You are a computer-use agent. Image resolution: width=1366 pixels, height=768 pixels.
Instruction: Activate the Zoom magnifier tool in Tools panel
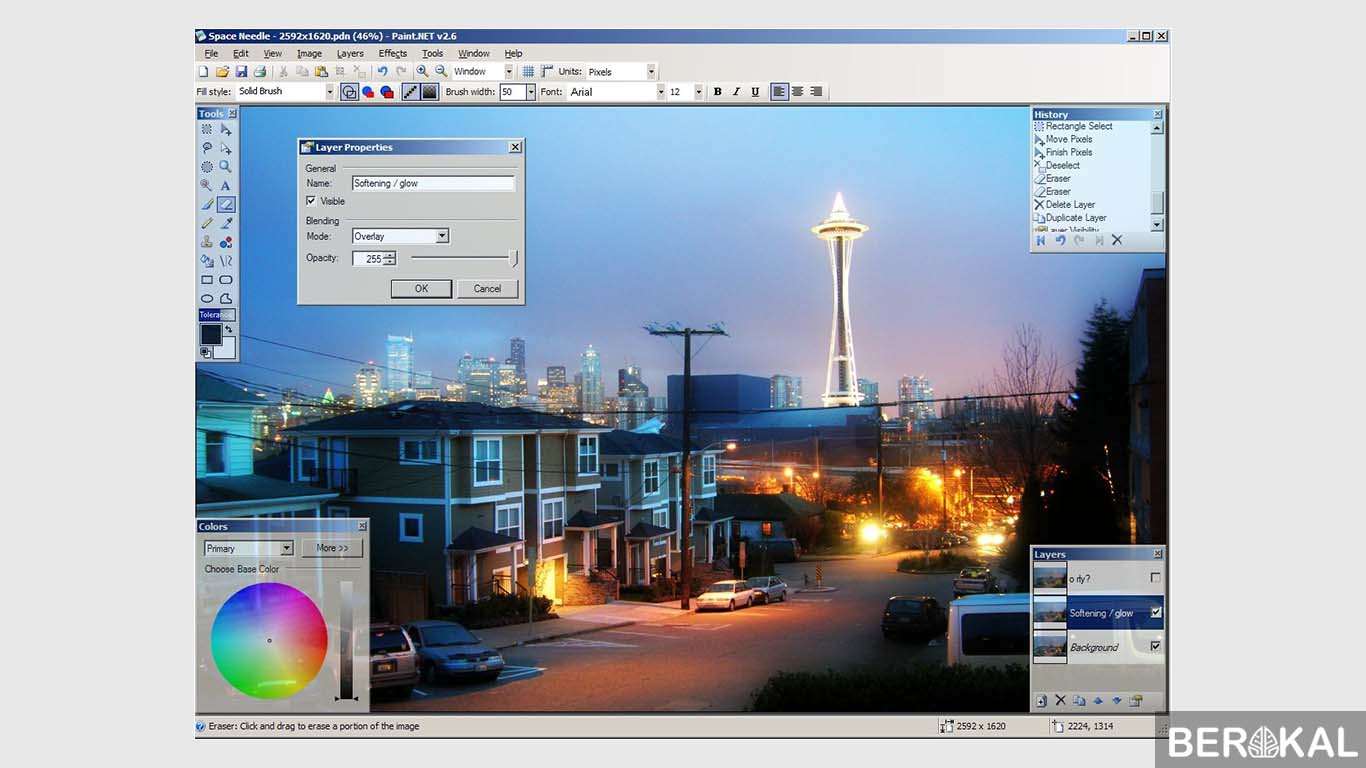(226, 167)
